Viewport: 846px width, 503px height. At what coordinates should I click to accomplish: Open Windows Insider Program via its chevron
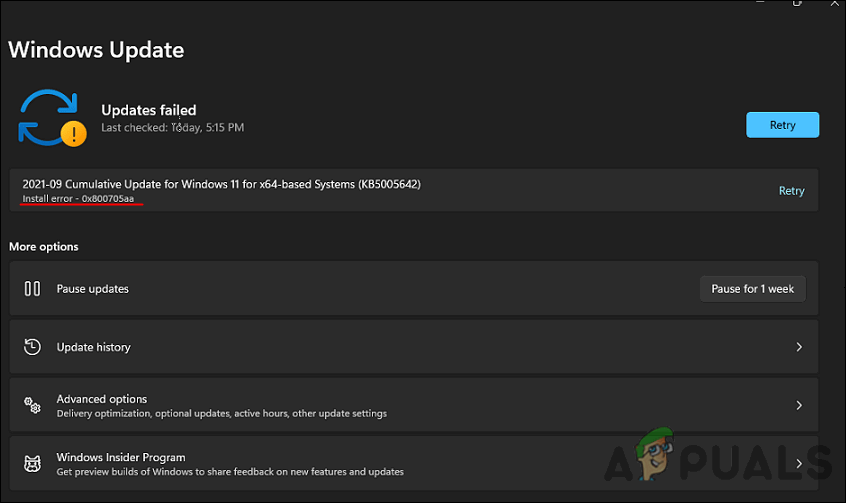(798, 464)
